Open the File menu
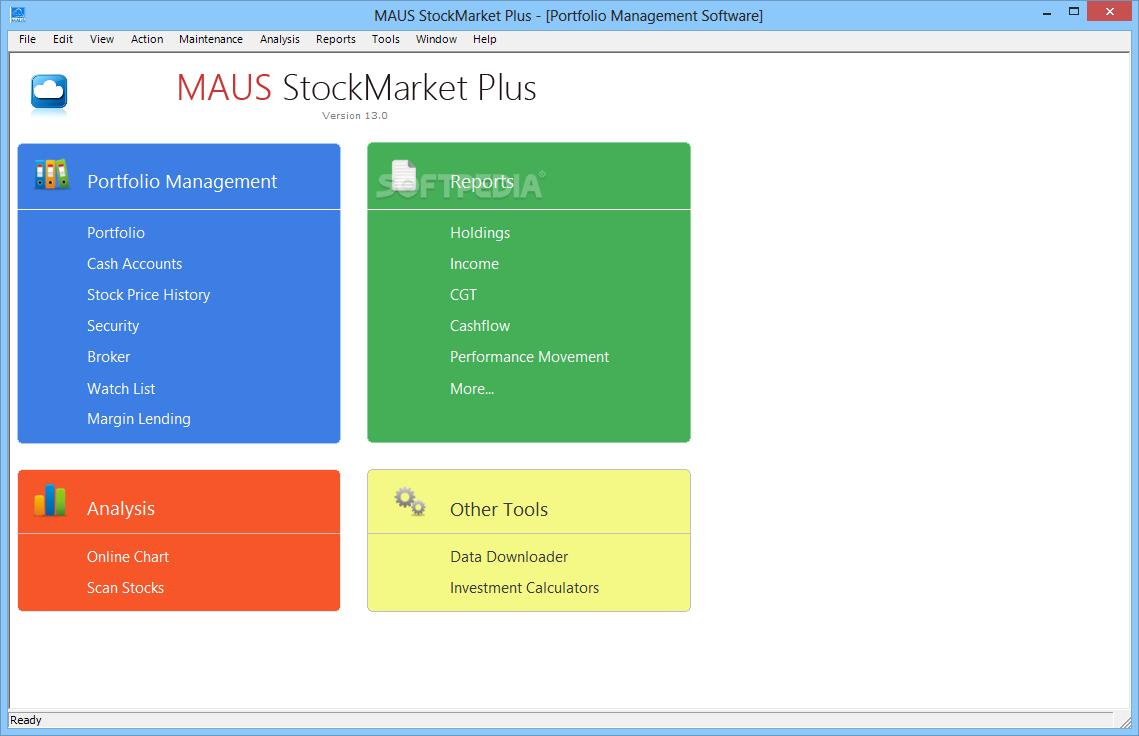 pyautogui.click(x=28, y=39)
